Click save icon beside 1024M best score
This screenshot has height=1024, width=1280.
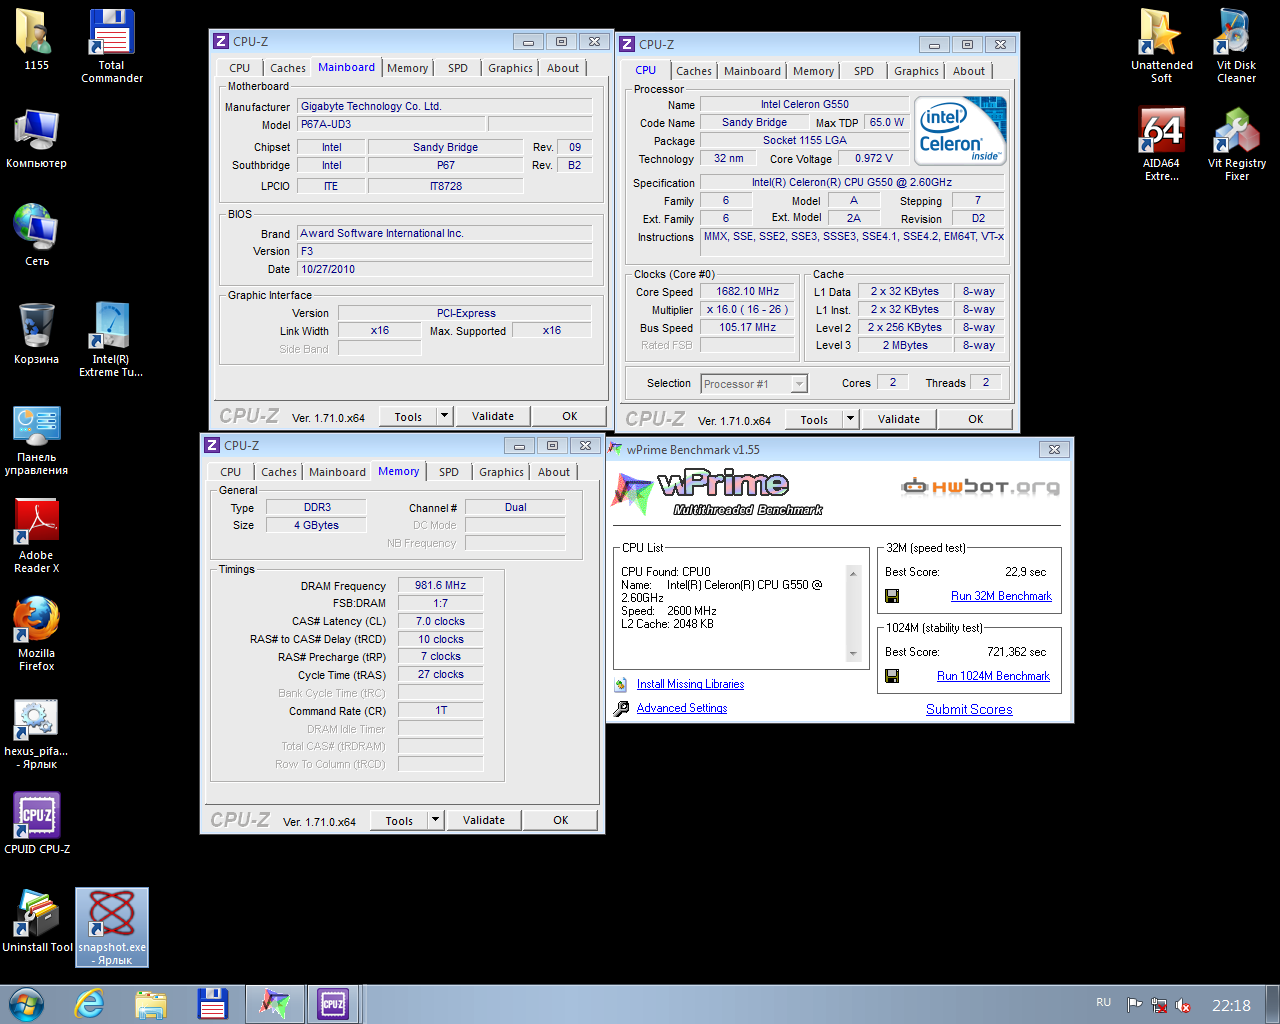point(892,676)
